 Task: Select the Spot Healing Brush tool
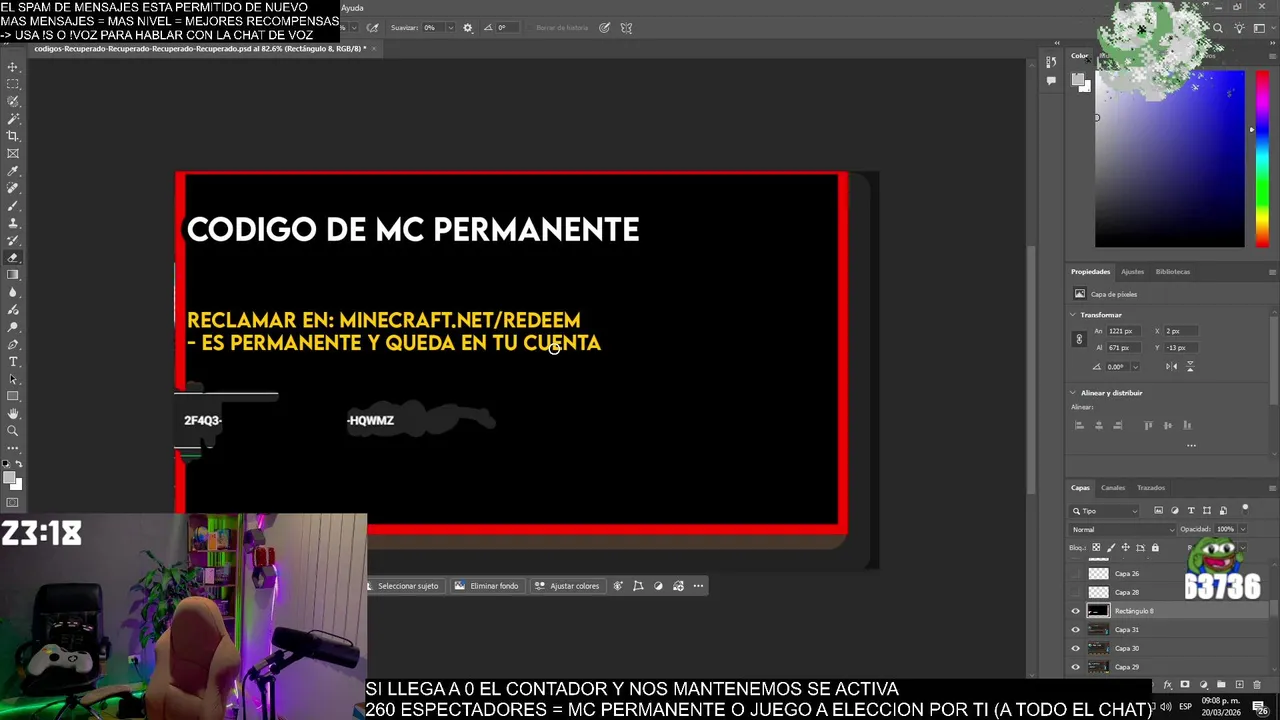tap(13, 188)
